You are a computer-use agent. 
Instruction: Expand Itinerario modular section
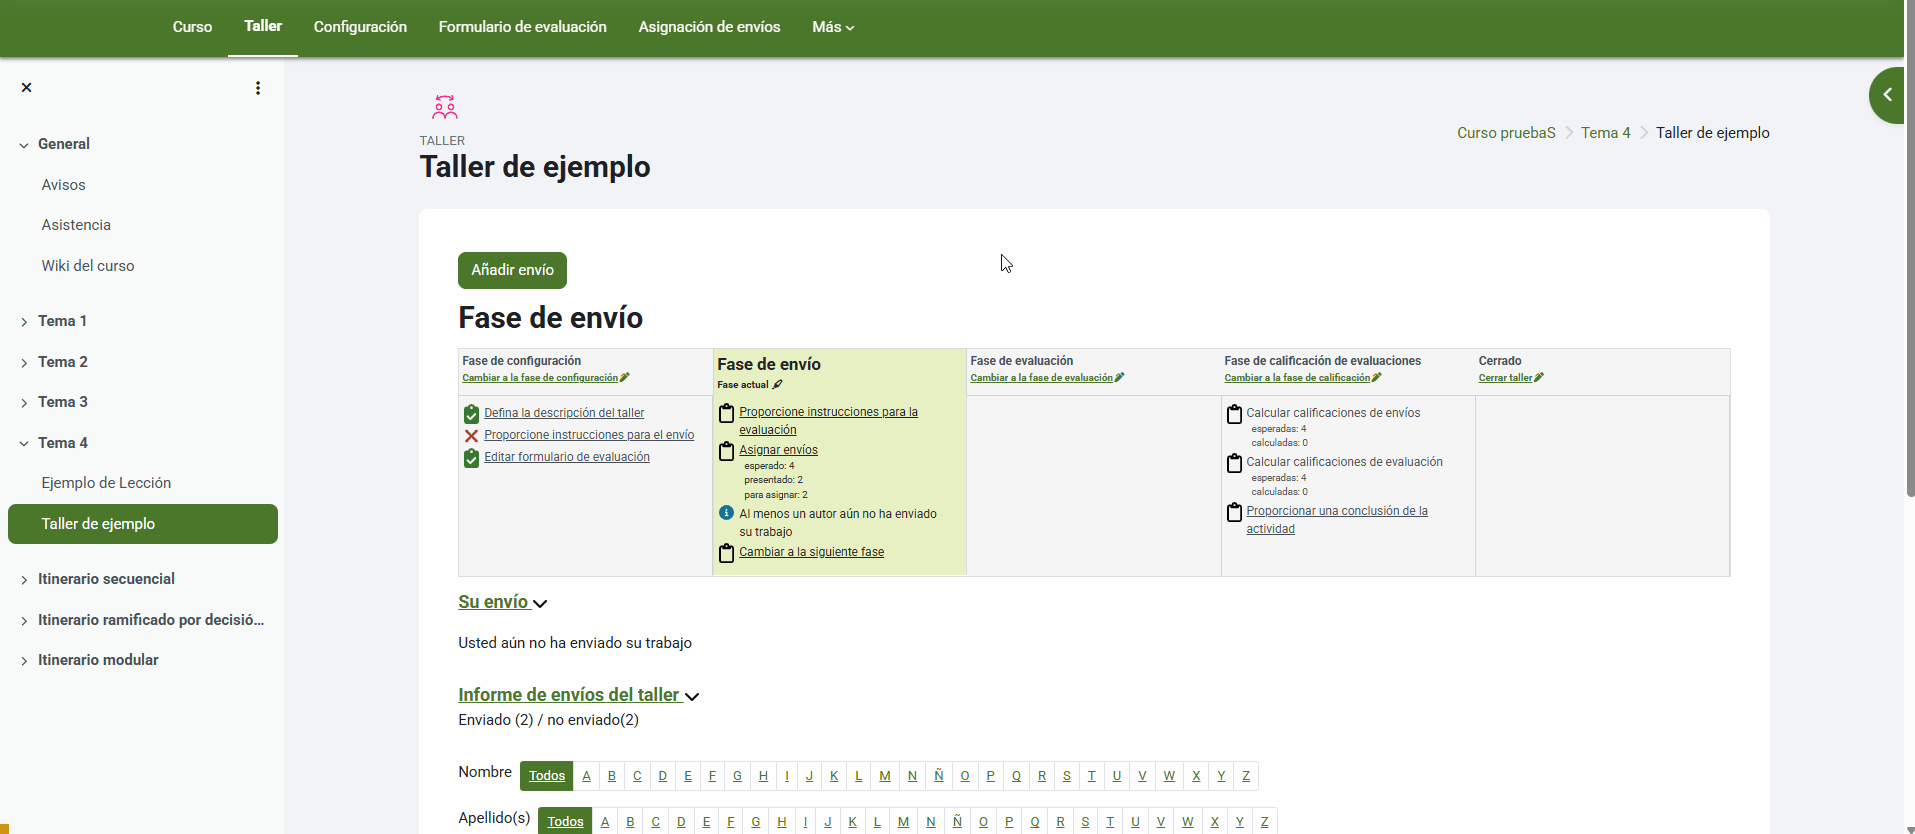24,661
